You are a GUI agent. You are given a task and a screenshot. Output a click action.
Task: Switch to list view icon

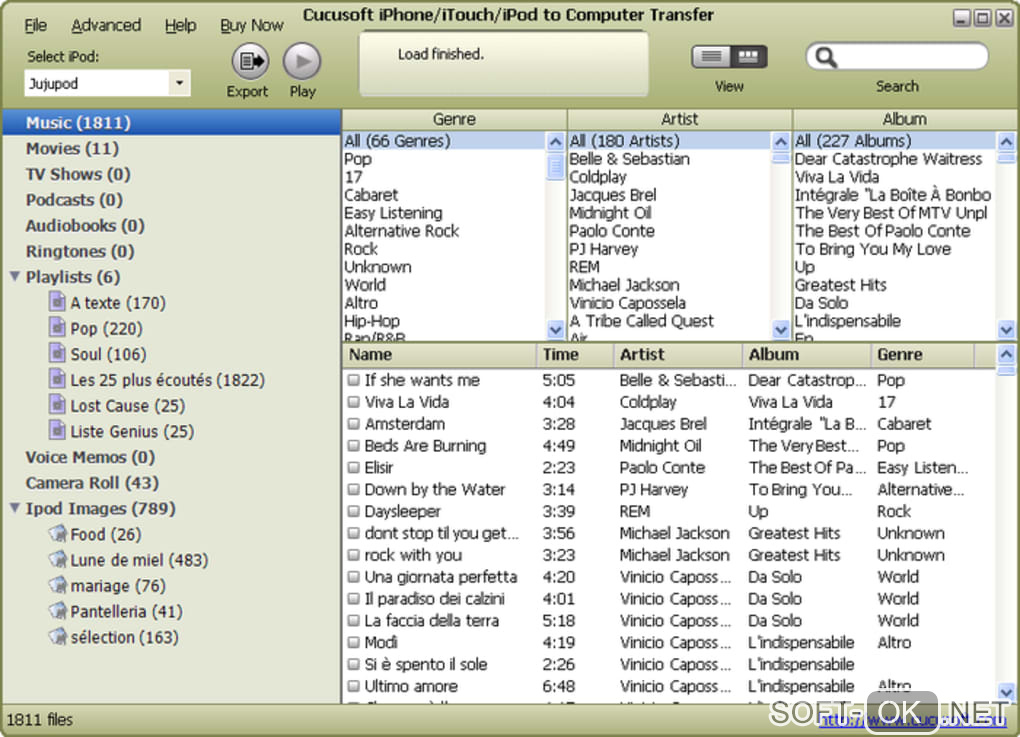tap(711, 57)
